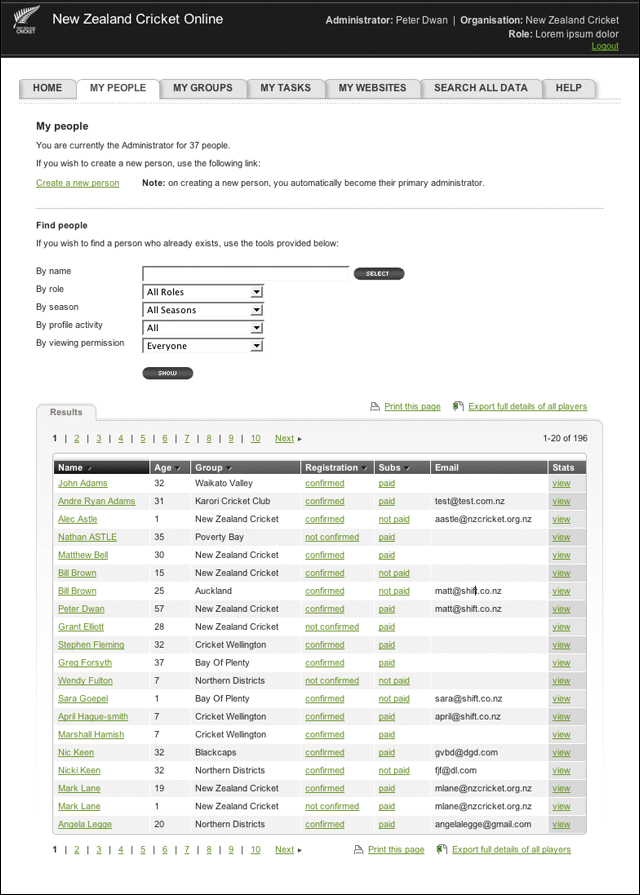Open the By role dropdown
The image size is (640, 895).
256,292
